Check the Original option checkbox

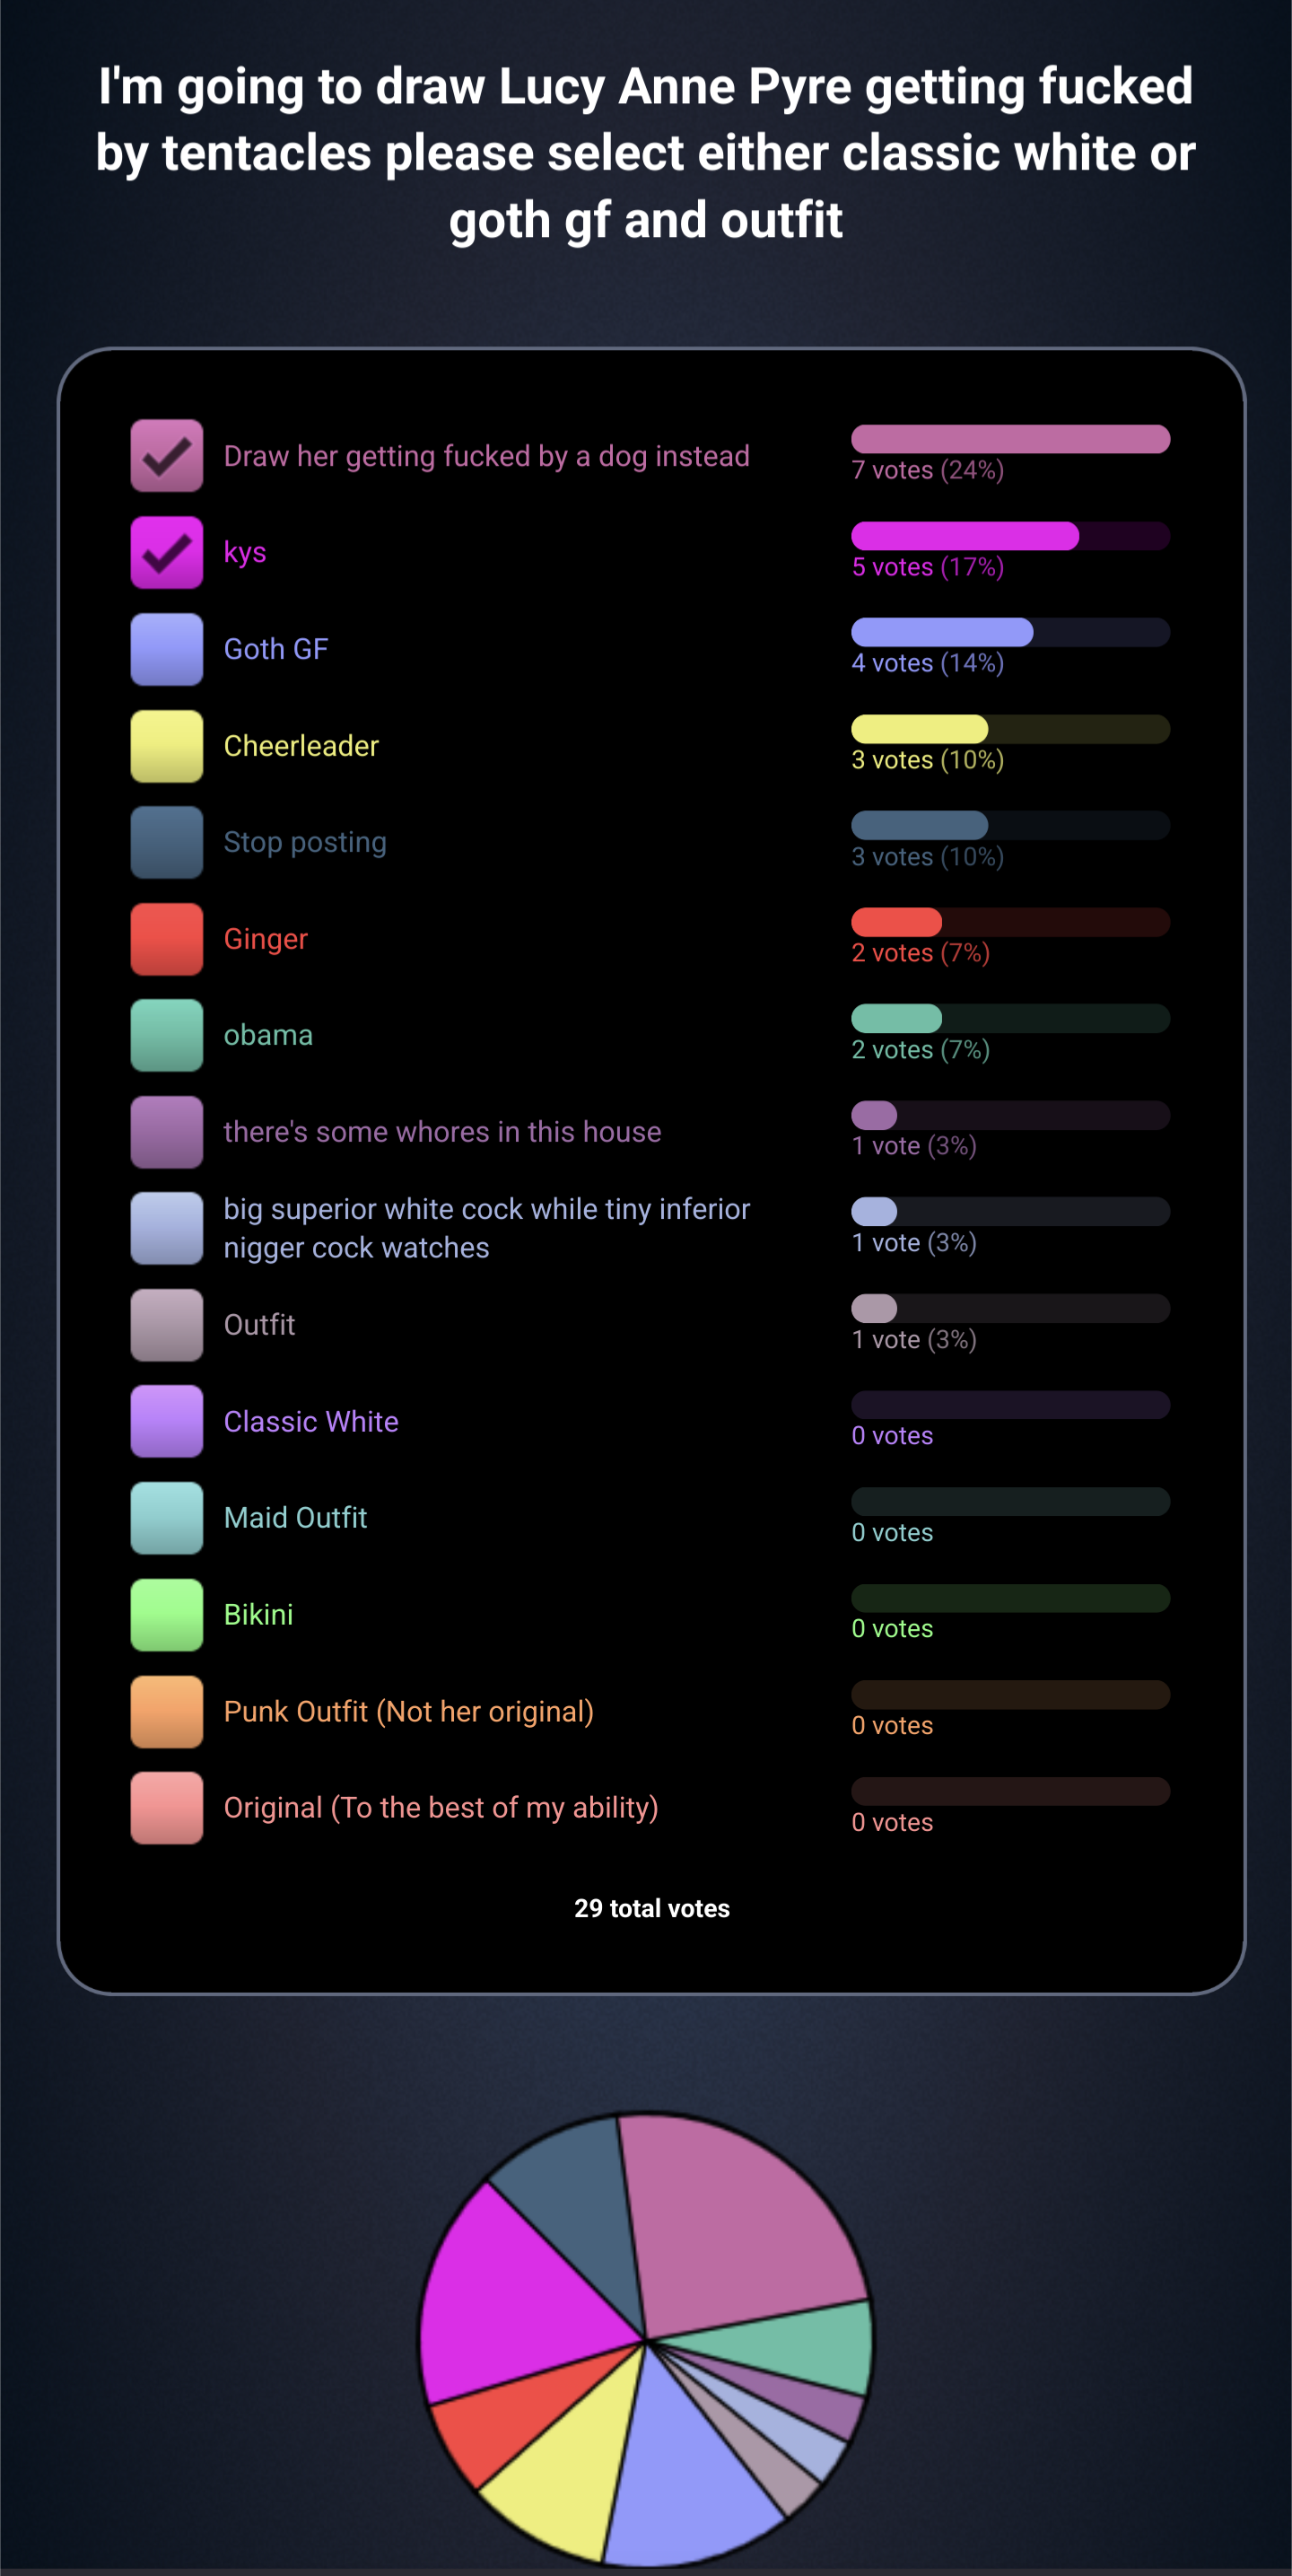click(167, 1808)
